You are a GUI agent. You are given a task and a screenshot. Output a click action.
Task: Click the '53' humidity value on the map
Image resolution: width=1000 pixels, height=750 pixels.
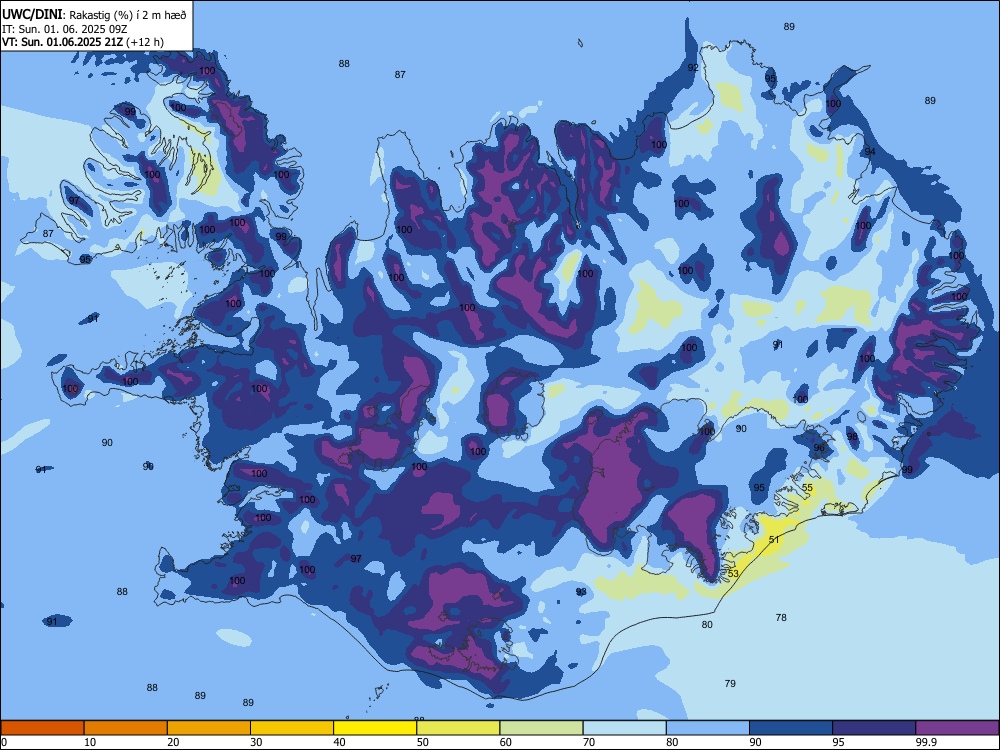pyautogui.click(x=733, y=573)
